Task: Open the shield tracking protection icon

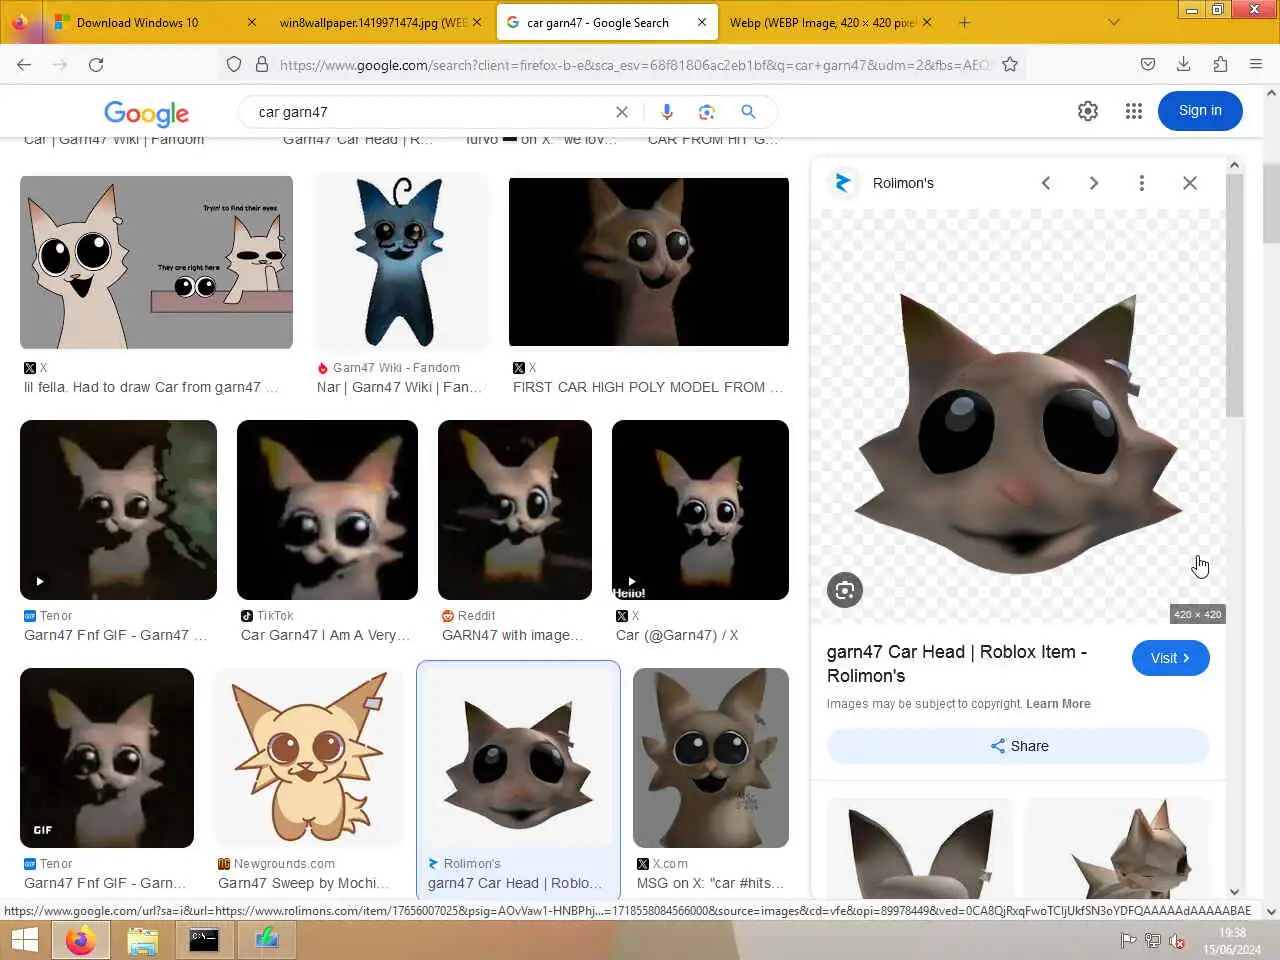Action: click(x=234, y=64)
